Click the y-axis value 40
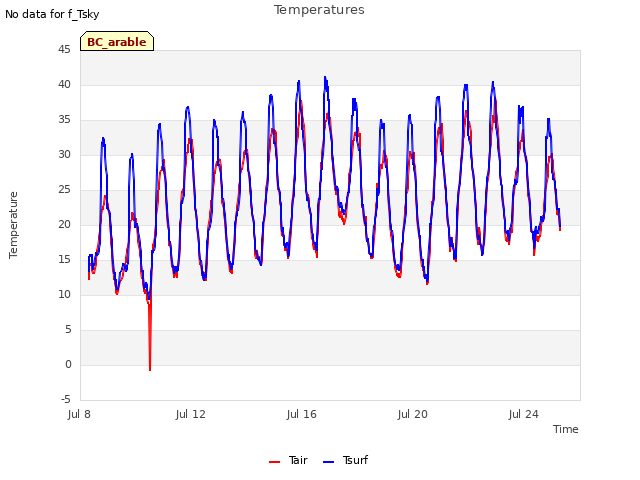640x480 pixels. tap(64, 84)
